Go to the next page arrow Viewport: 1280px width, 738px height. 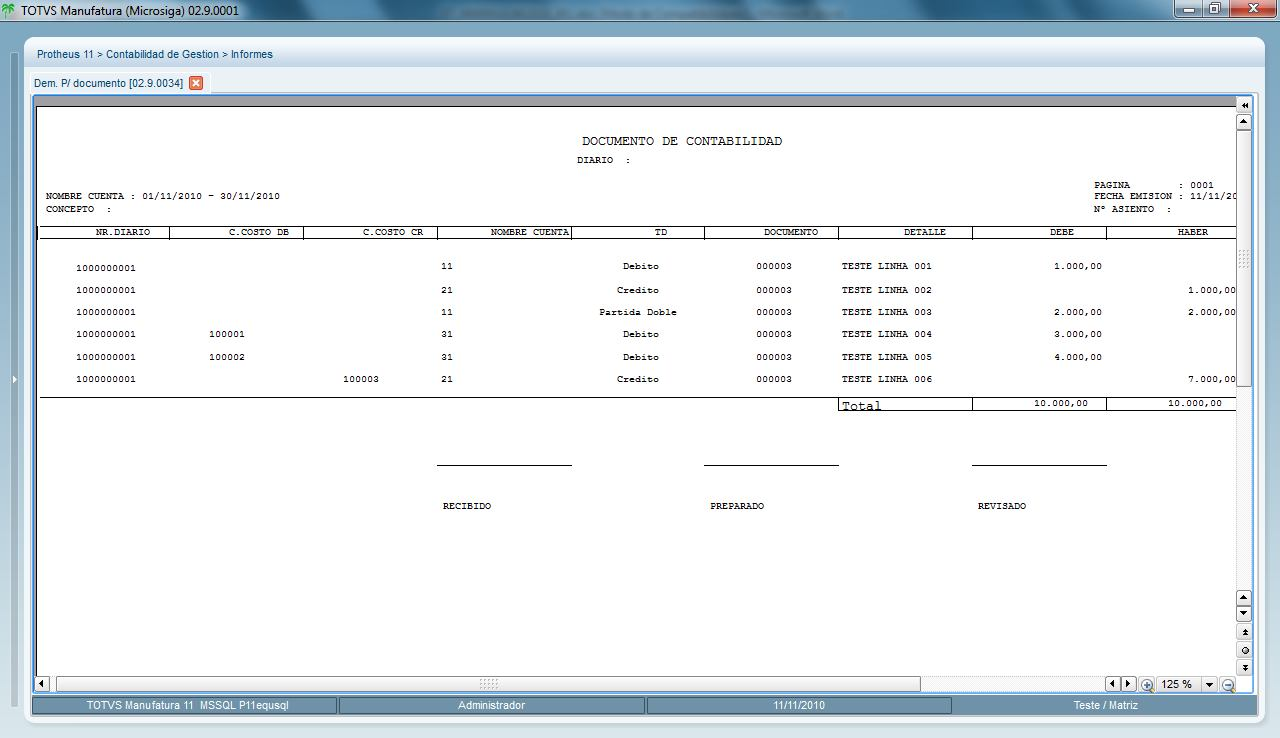[x=1129, y=684]
